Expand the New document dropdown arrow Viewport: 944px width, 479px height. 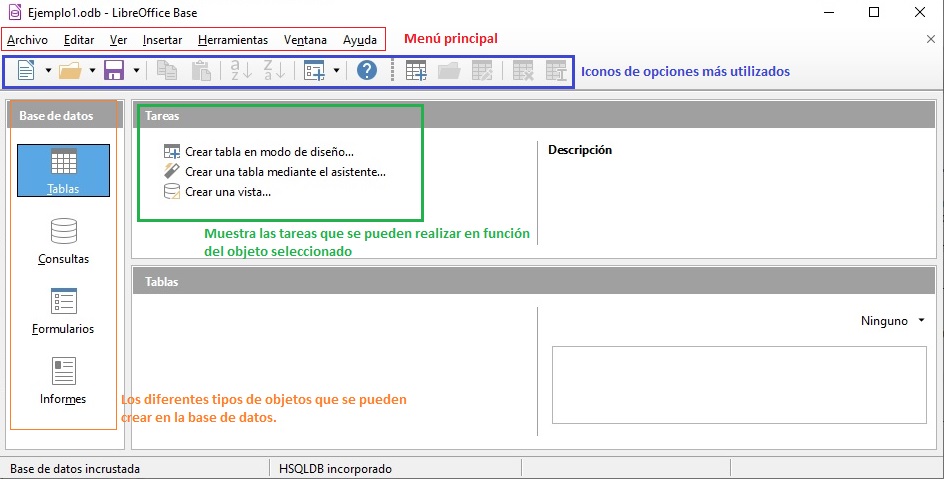tap(48, 70)
